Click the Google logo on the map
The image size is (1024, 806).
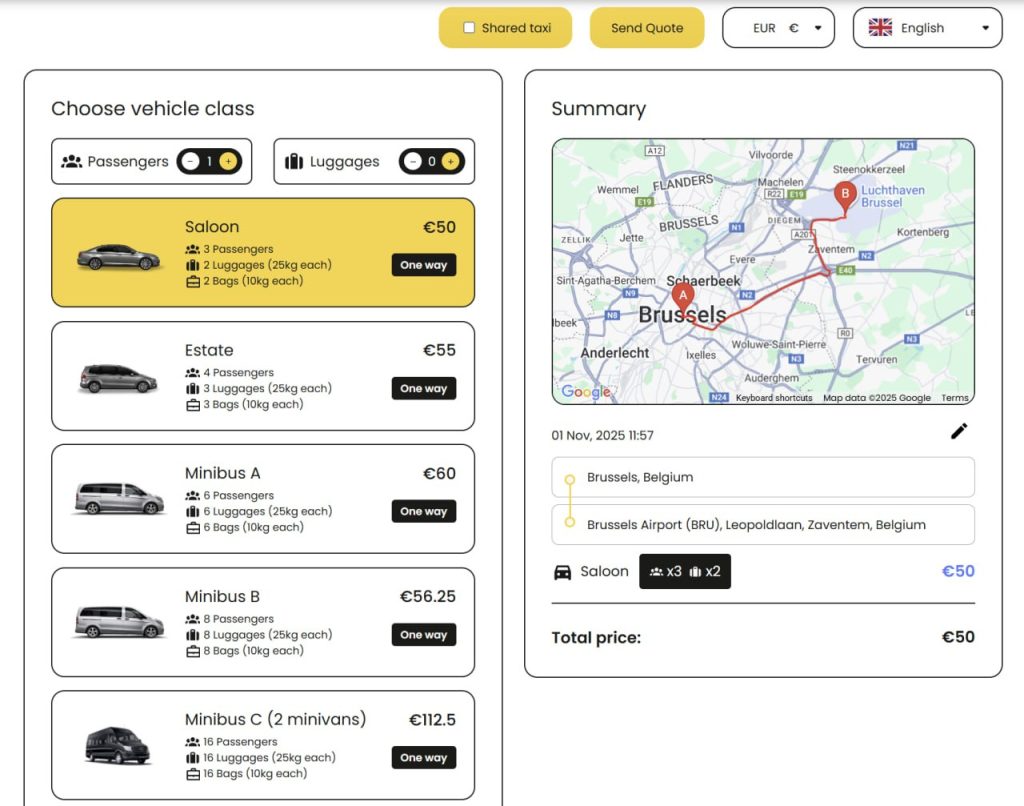(x=585, y=392)
